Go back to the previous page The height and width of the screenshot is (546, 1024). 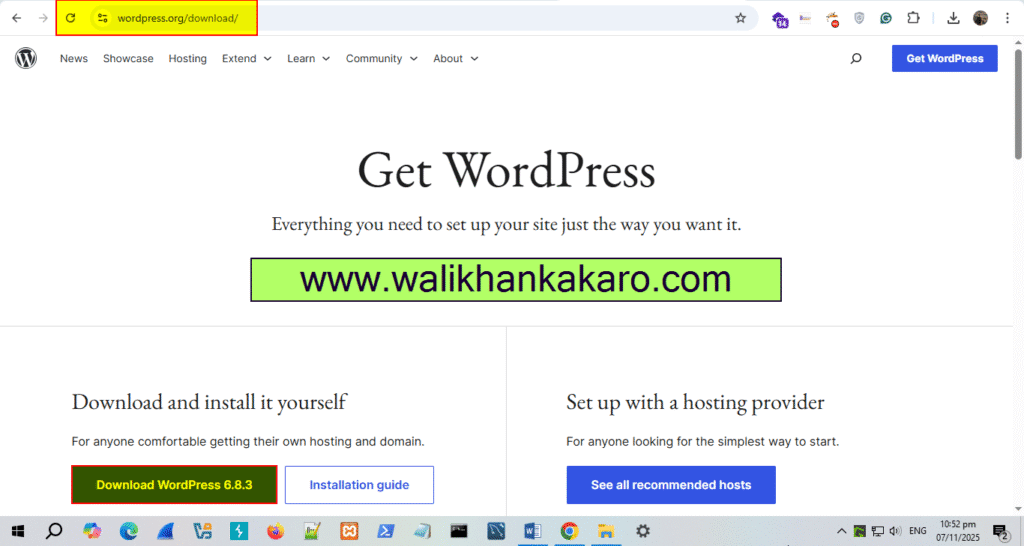tap(16, 18)
